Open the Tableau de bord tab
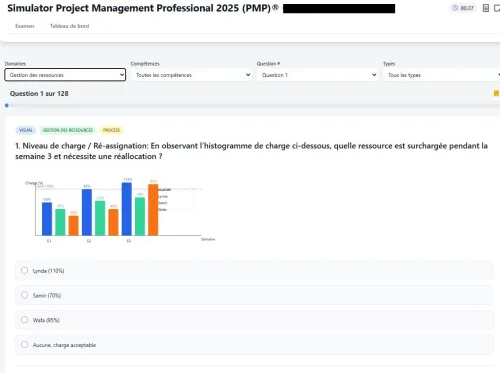500x373 pixels. pyautogui.click(x=69, y=26)
